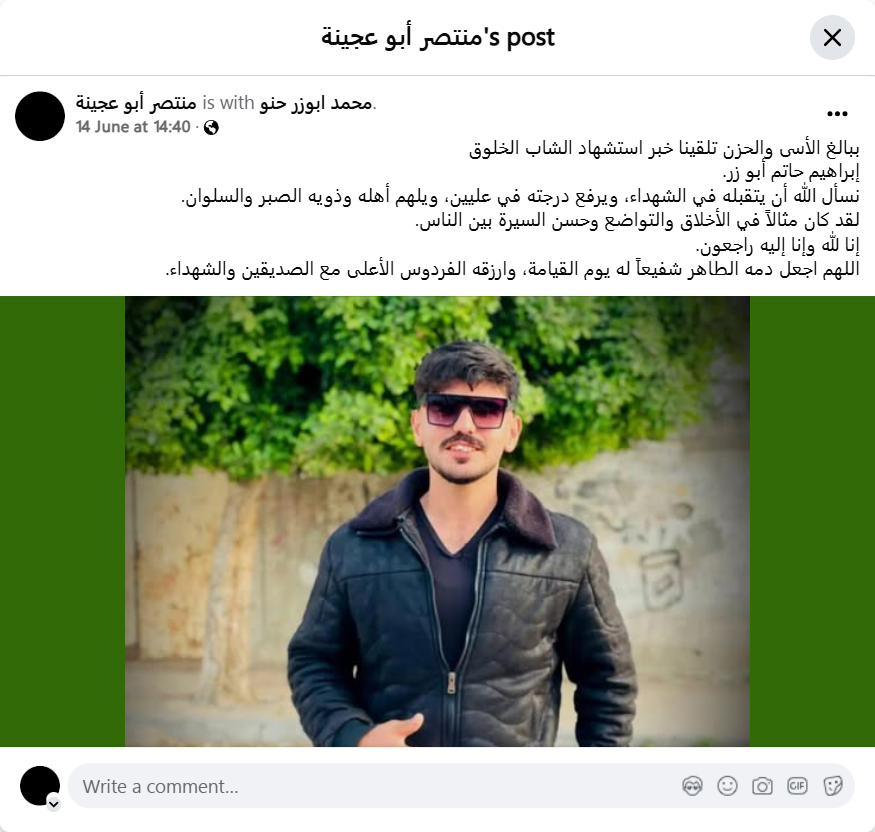This screenshot has height=832, width=875.
Task: Open the three-dot post options menu
Action: point(837,114)
